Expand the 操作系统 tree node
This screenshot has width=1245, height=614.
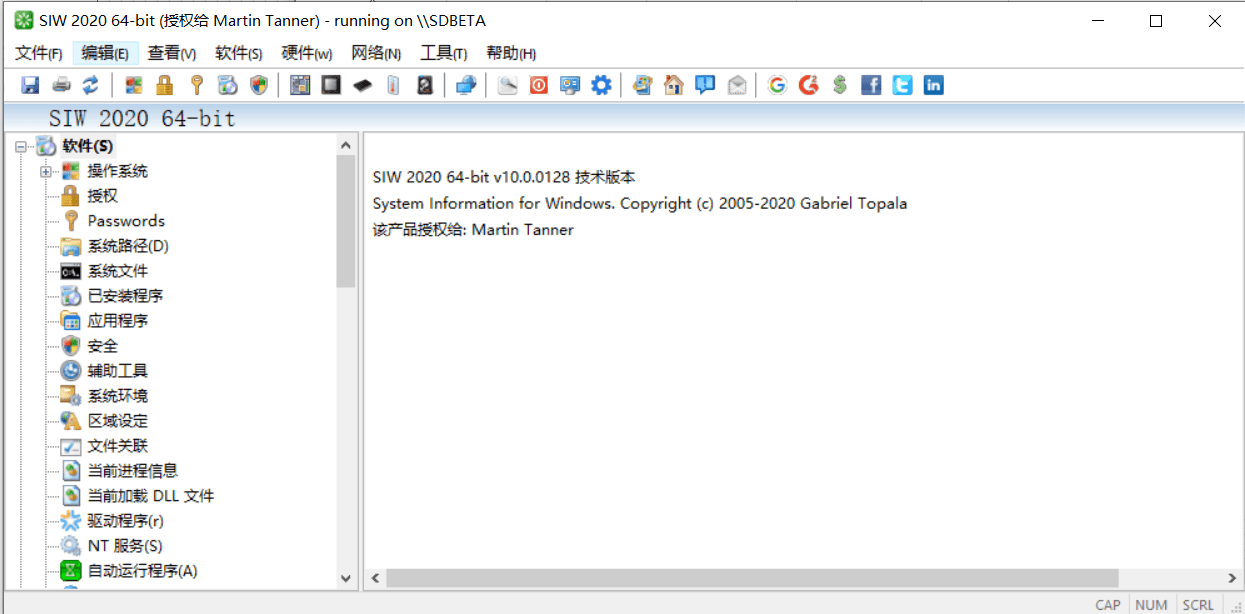coord(45,172)
